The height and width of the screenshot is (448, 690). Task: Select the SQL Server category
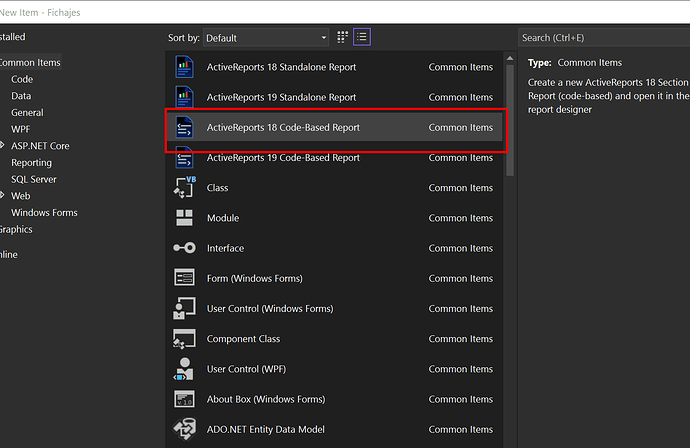[33, 179]
